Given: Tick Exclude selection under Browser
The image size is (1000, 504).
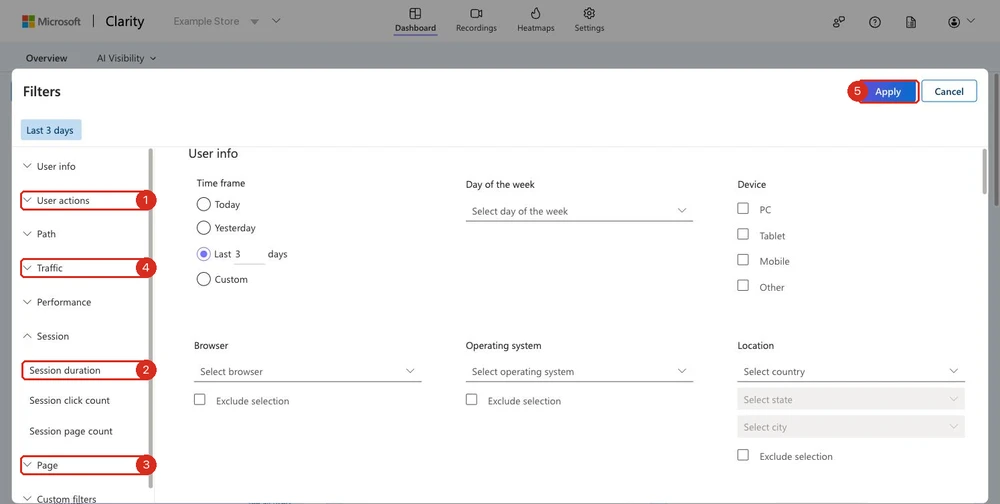Looking at the screenshot, I should [200, 400].
